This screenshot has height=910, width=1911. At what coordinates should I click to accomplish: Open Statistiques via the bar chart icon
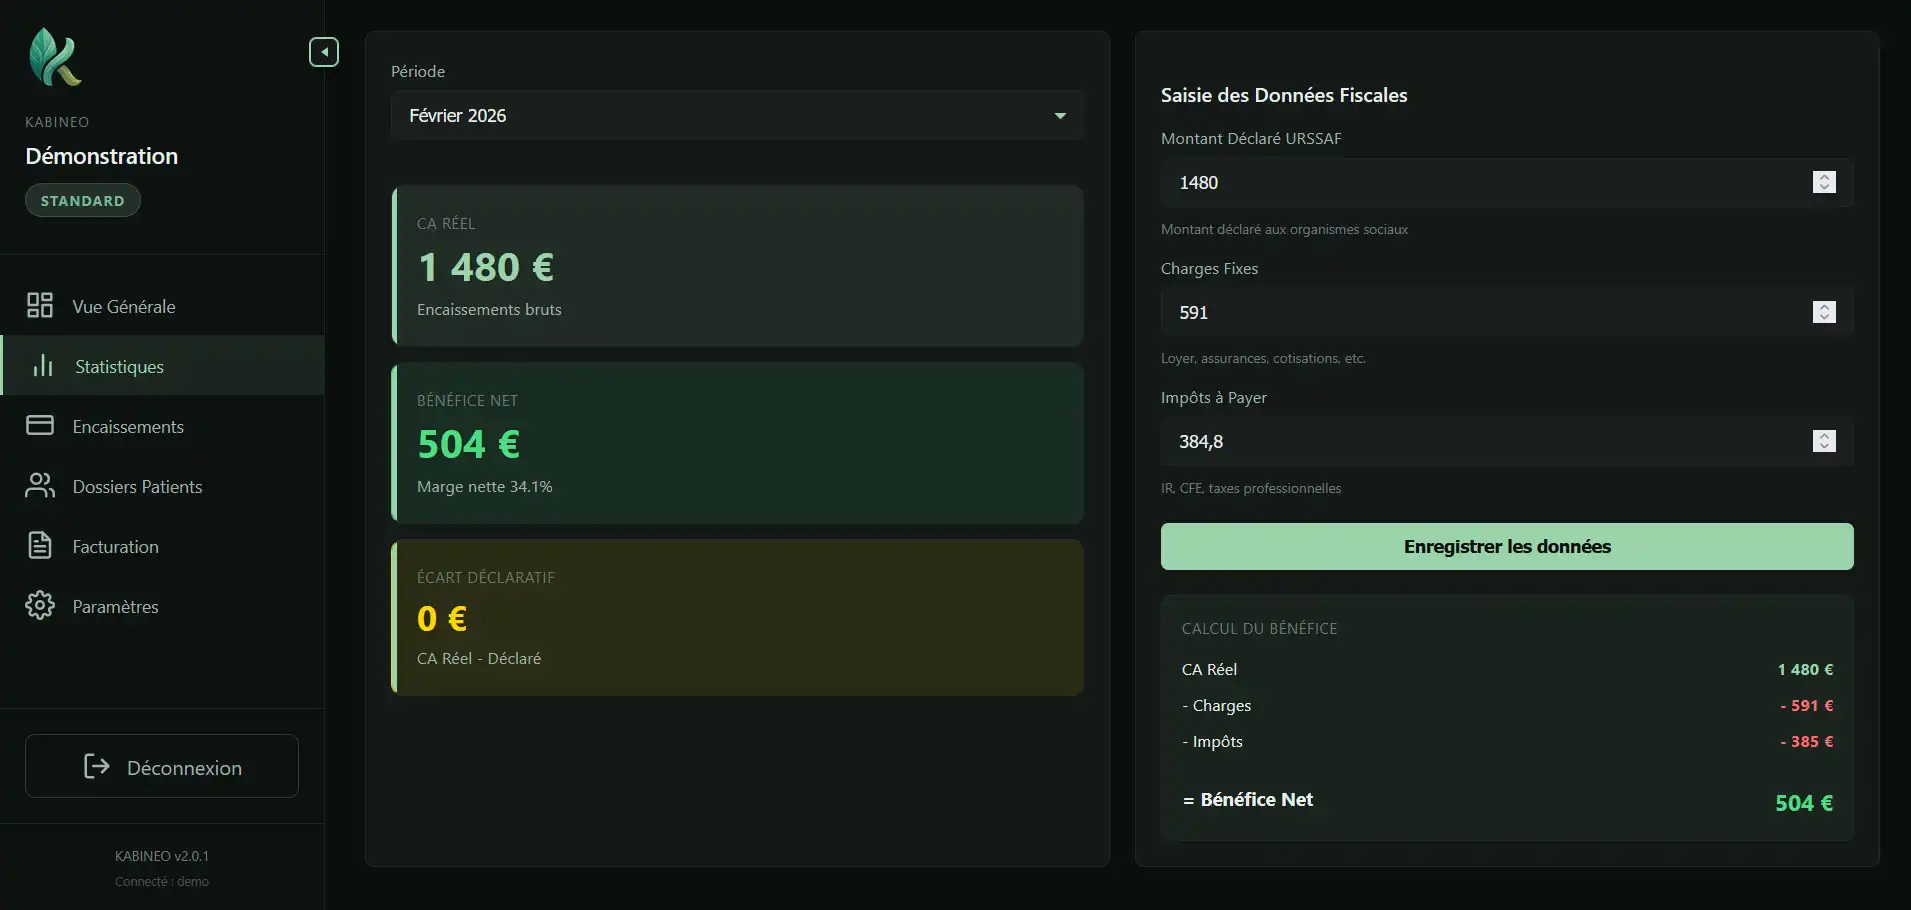coord(40,366)
